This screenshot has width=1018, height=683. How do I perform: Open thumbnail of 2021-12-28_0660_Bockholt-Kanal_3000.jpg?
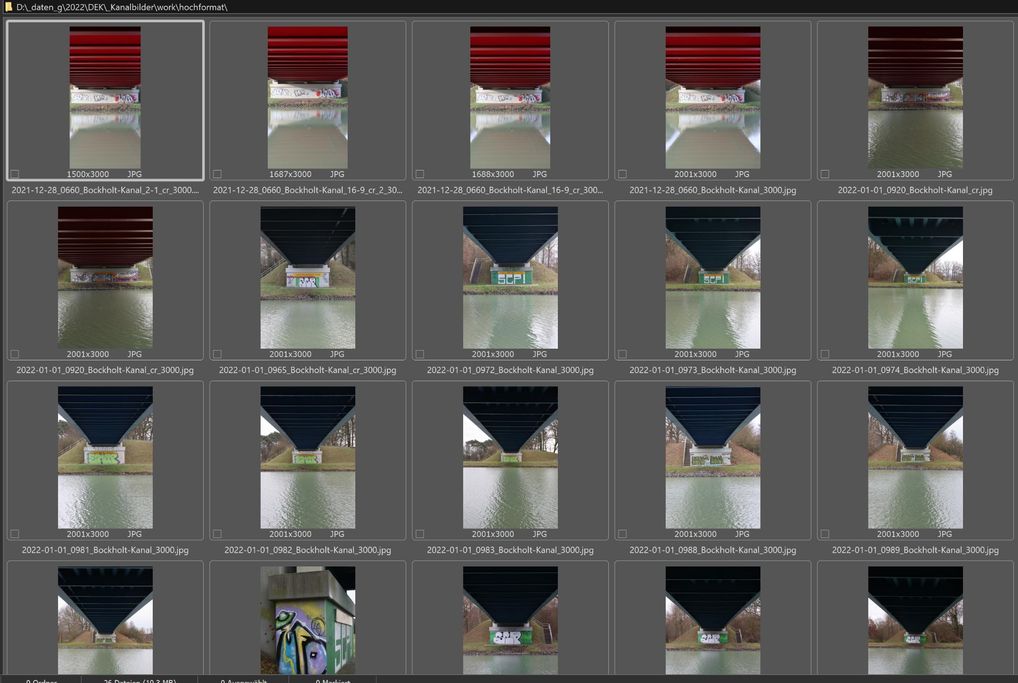[x=713, y=97]
